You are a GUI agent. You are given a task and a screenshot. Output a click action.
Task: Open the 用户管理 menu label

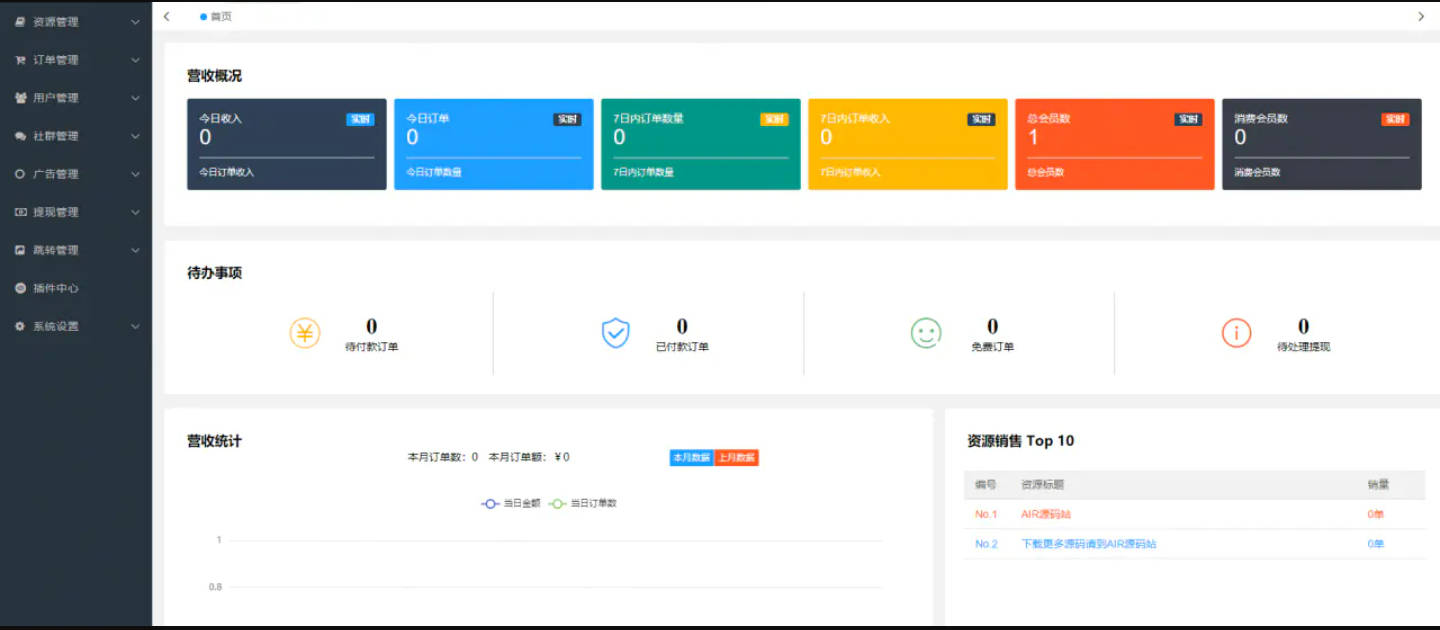click(x=56, y=98)
